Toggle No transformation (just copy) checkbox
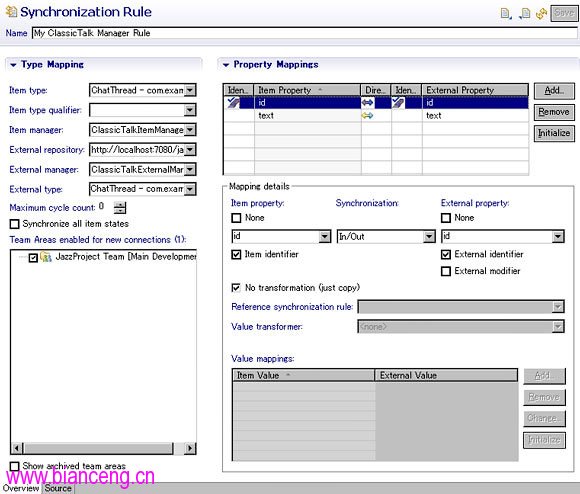The height and width of the screenshot is (494, 580). 236,288
